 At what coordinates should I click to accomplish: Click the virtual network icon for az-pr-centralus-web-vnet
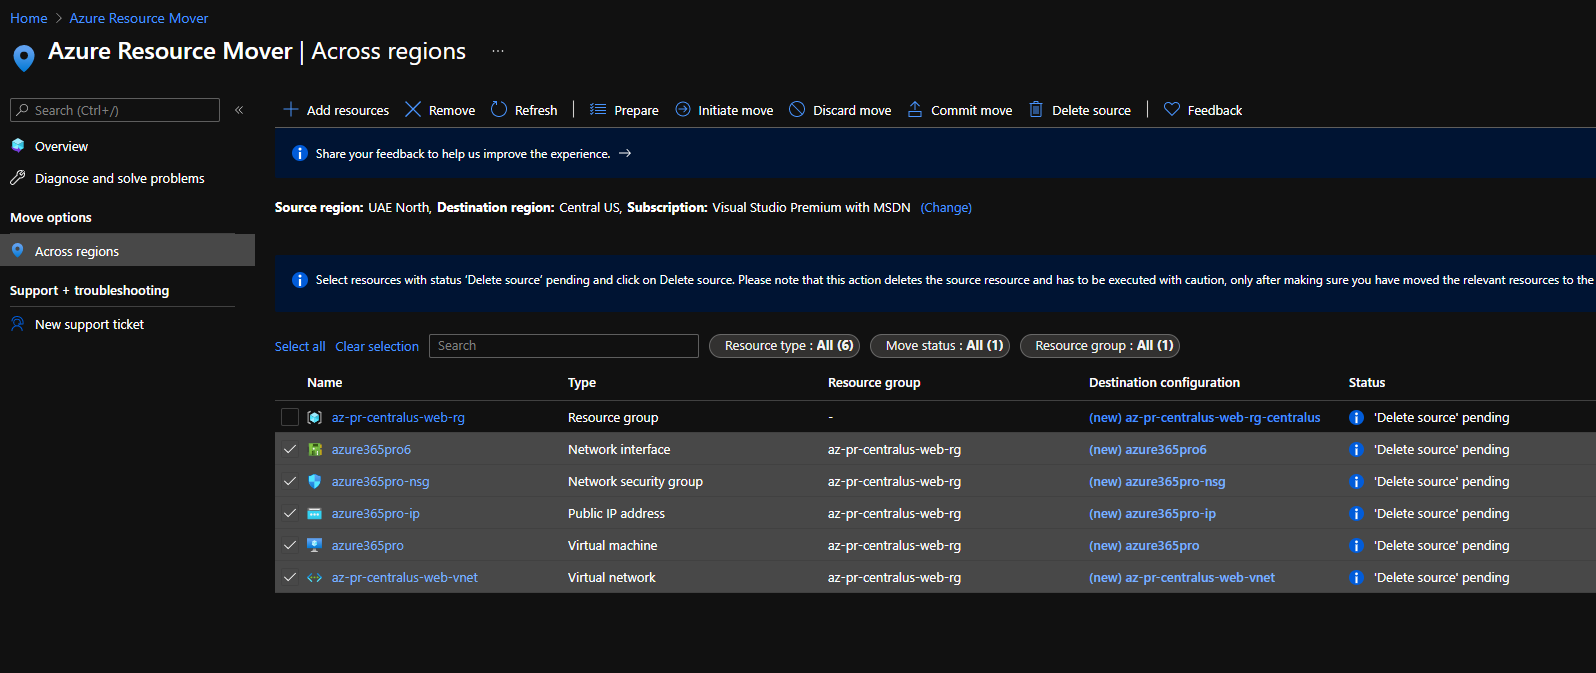coord(315,577)
